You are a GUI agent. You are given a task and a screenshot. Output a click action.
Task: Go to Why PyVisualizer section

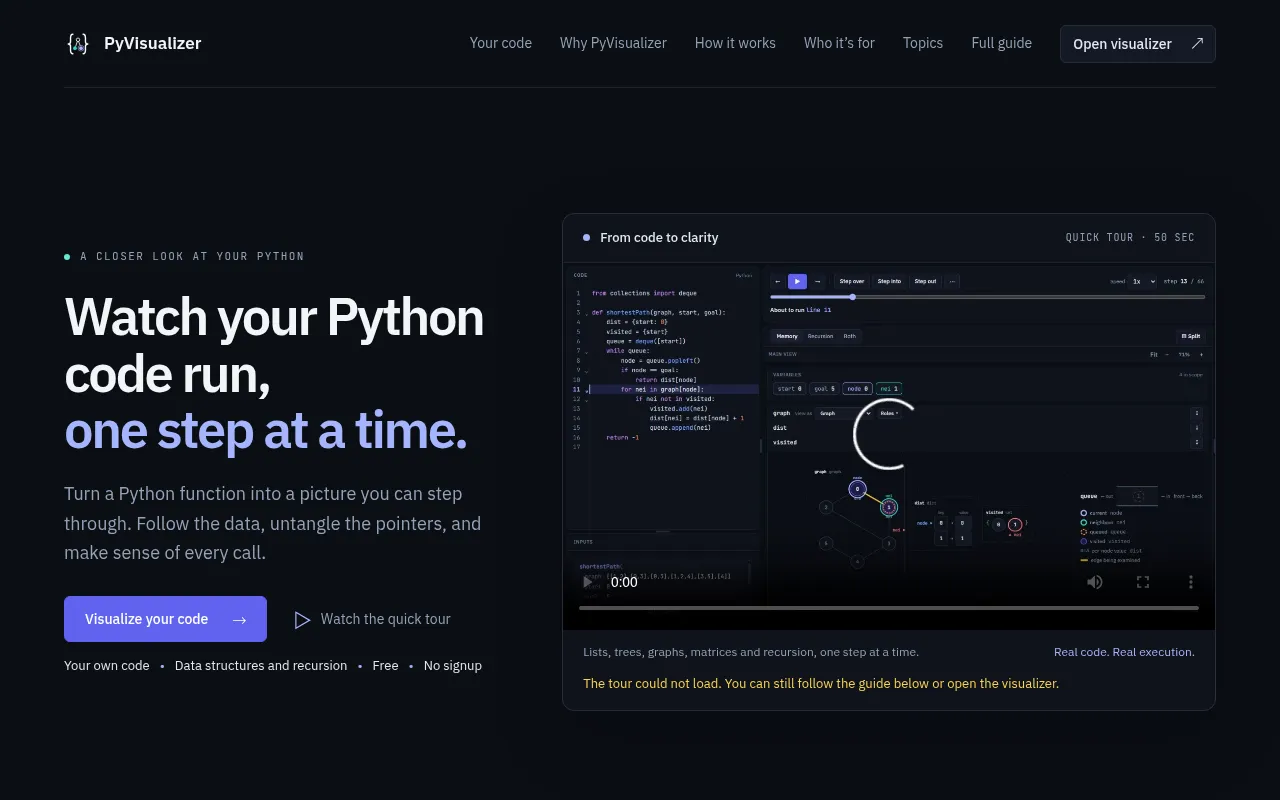[x=613, y=44]
